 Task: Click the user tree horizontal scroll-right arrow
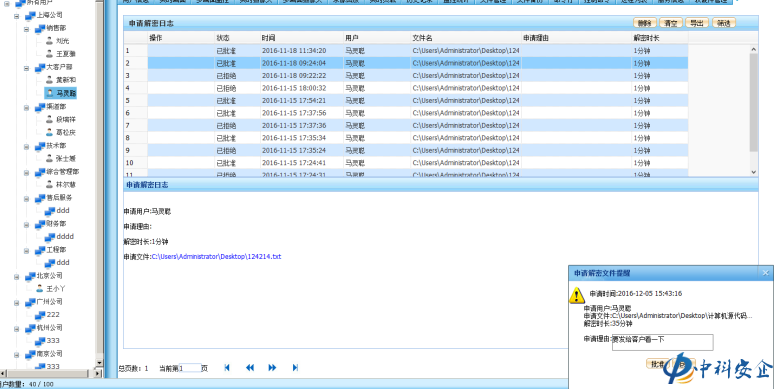pos(97,373)
